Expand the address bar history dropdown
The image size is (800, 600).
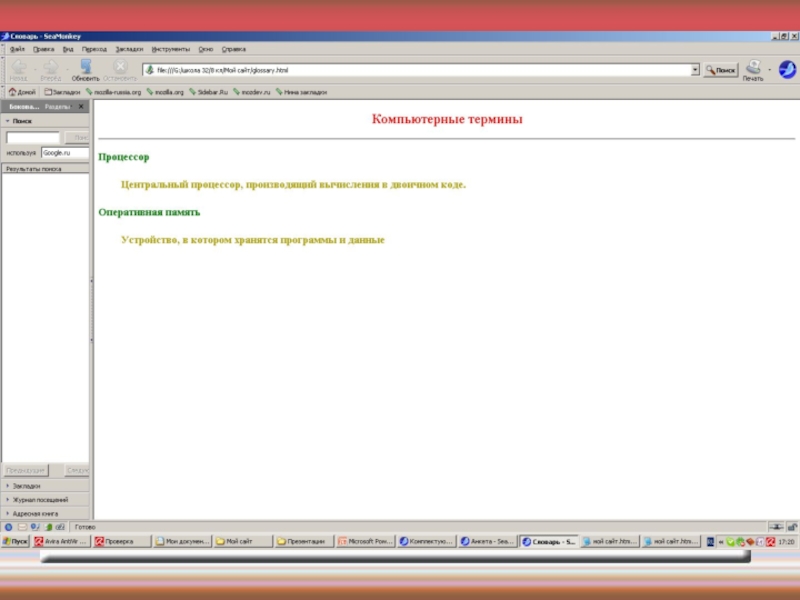[695, 70]
